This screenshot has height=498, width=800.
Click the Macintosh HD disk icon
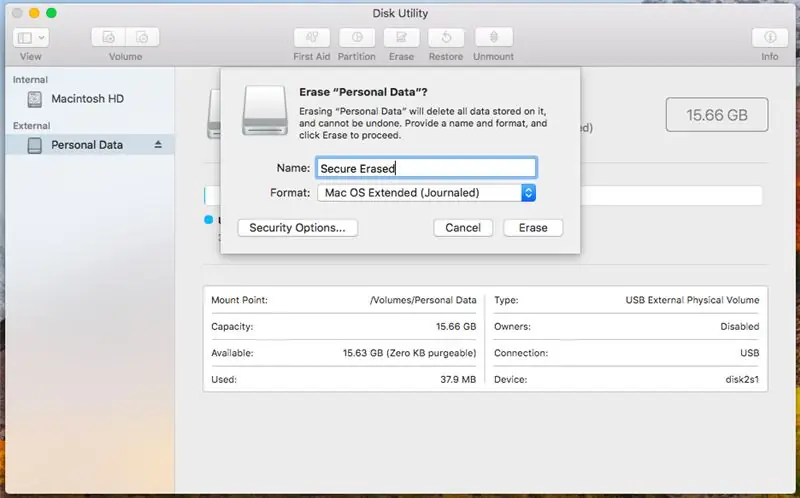pos(35,99)
